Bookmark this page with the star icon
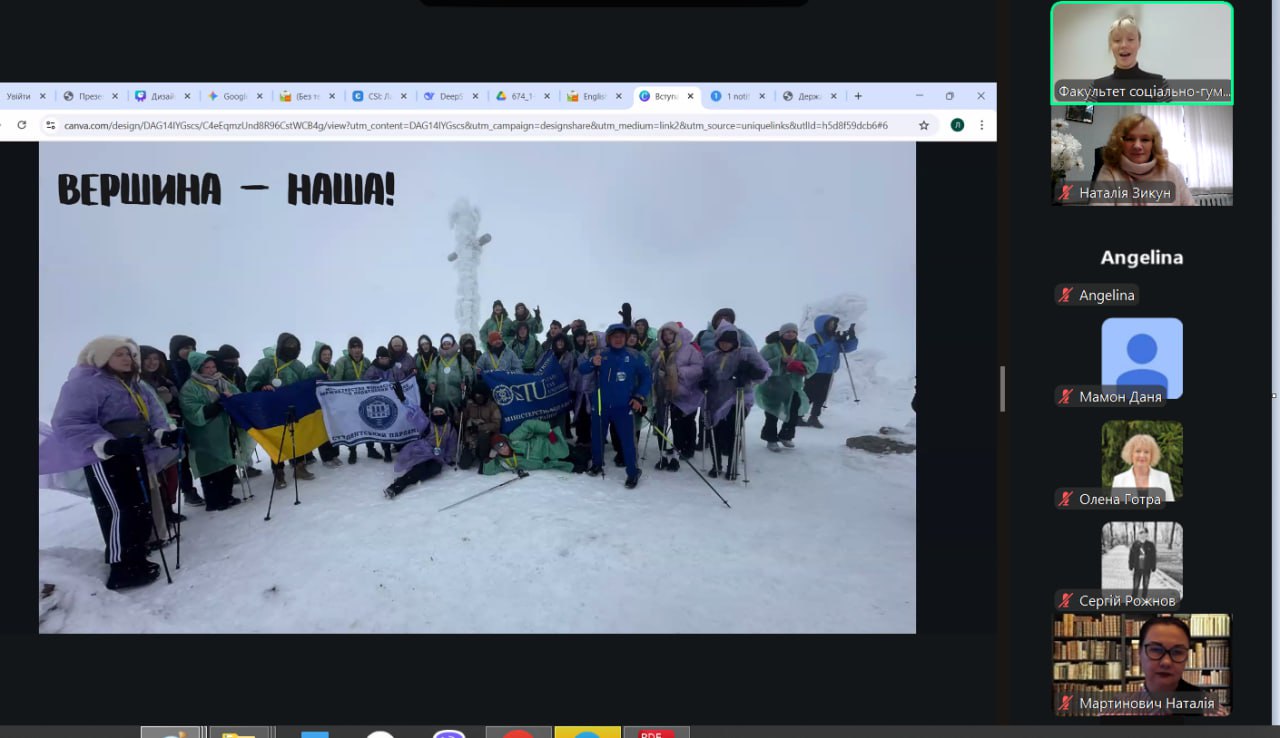The height and width of the screenshot is (738, 1280). coord(924,125)
